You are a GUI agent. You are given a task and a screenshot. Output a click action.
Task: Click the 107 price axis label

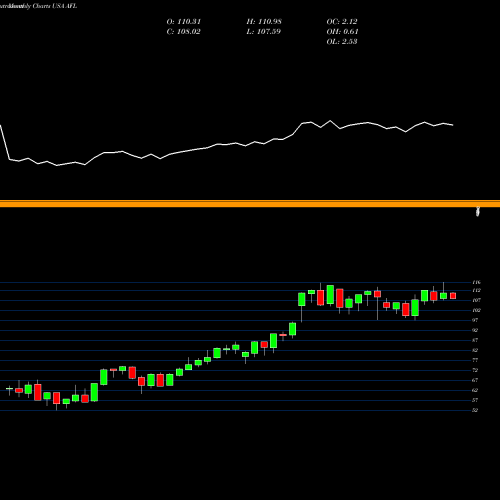476,300
